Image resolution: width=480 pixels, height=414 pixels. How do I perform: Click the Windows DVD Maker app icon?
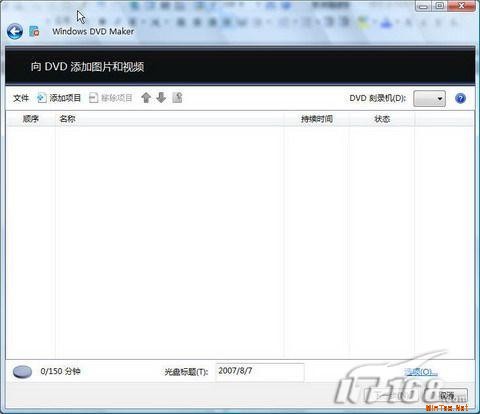coord(34,31)
